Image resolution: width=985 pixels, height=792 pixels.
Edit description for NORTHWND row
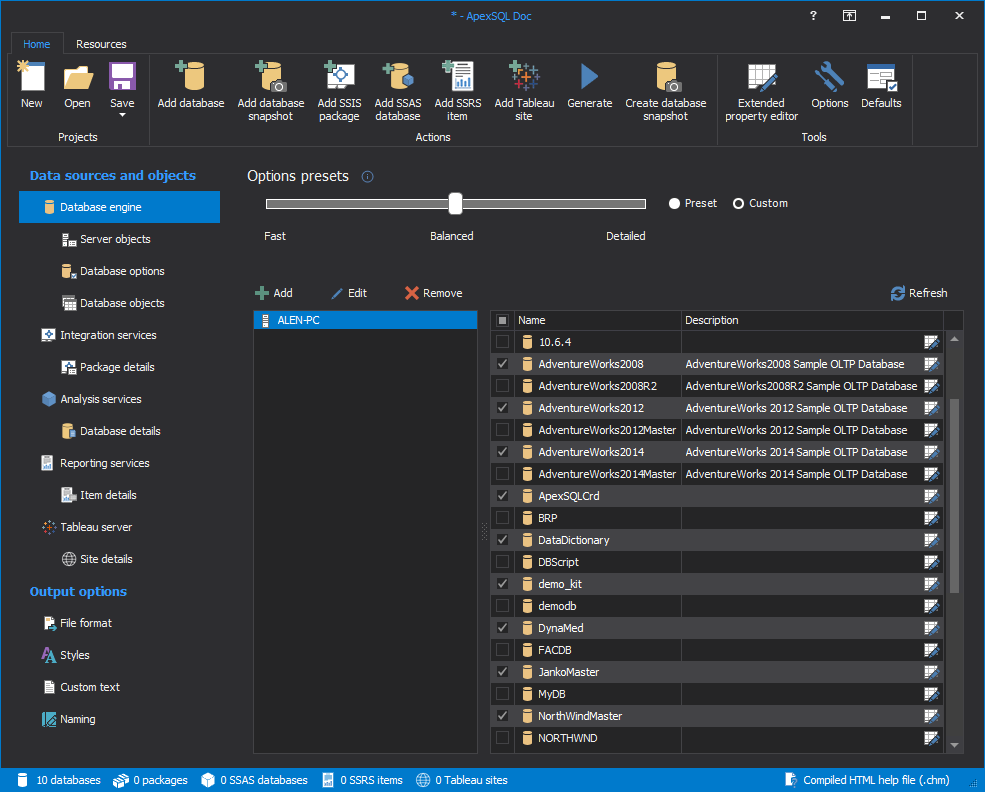tap(931, 738)
